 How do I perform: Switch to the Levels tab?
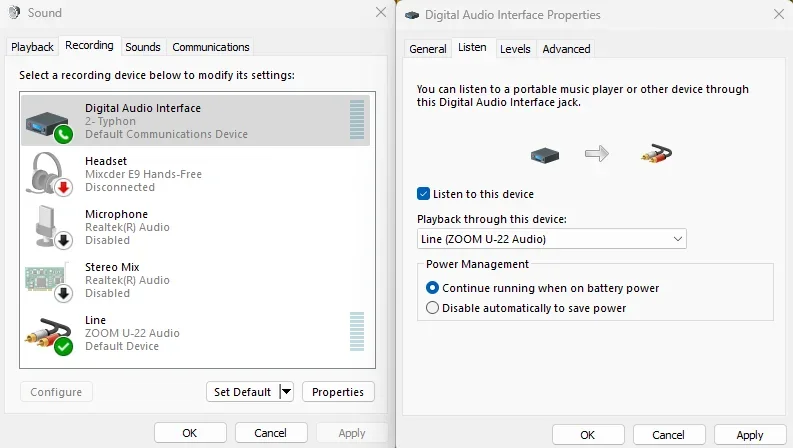click(x=515, y=48)
